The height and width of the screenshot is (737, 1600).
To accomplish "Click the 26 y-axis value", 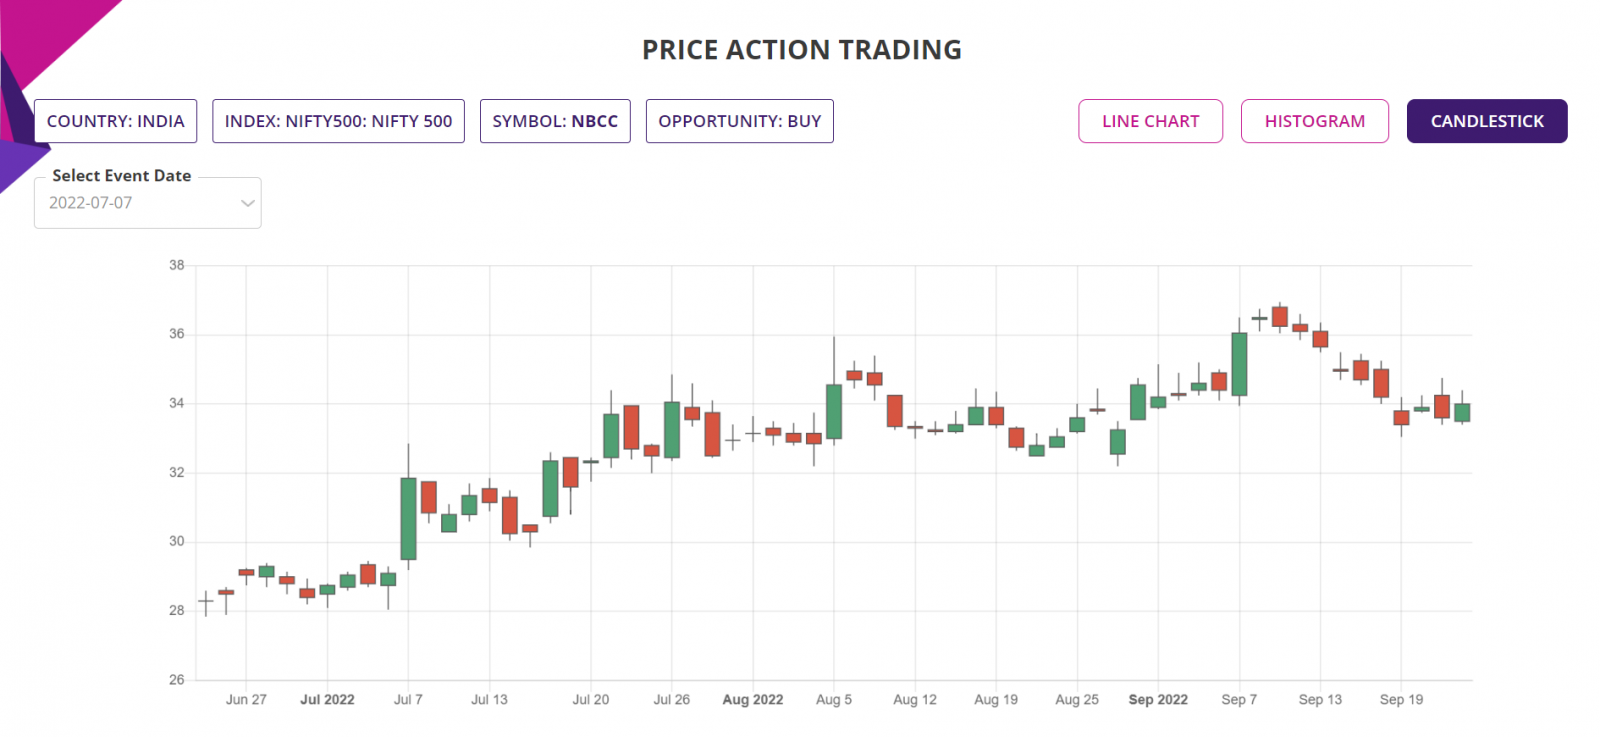I will 177,679.
